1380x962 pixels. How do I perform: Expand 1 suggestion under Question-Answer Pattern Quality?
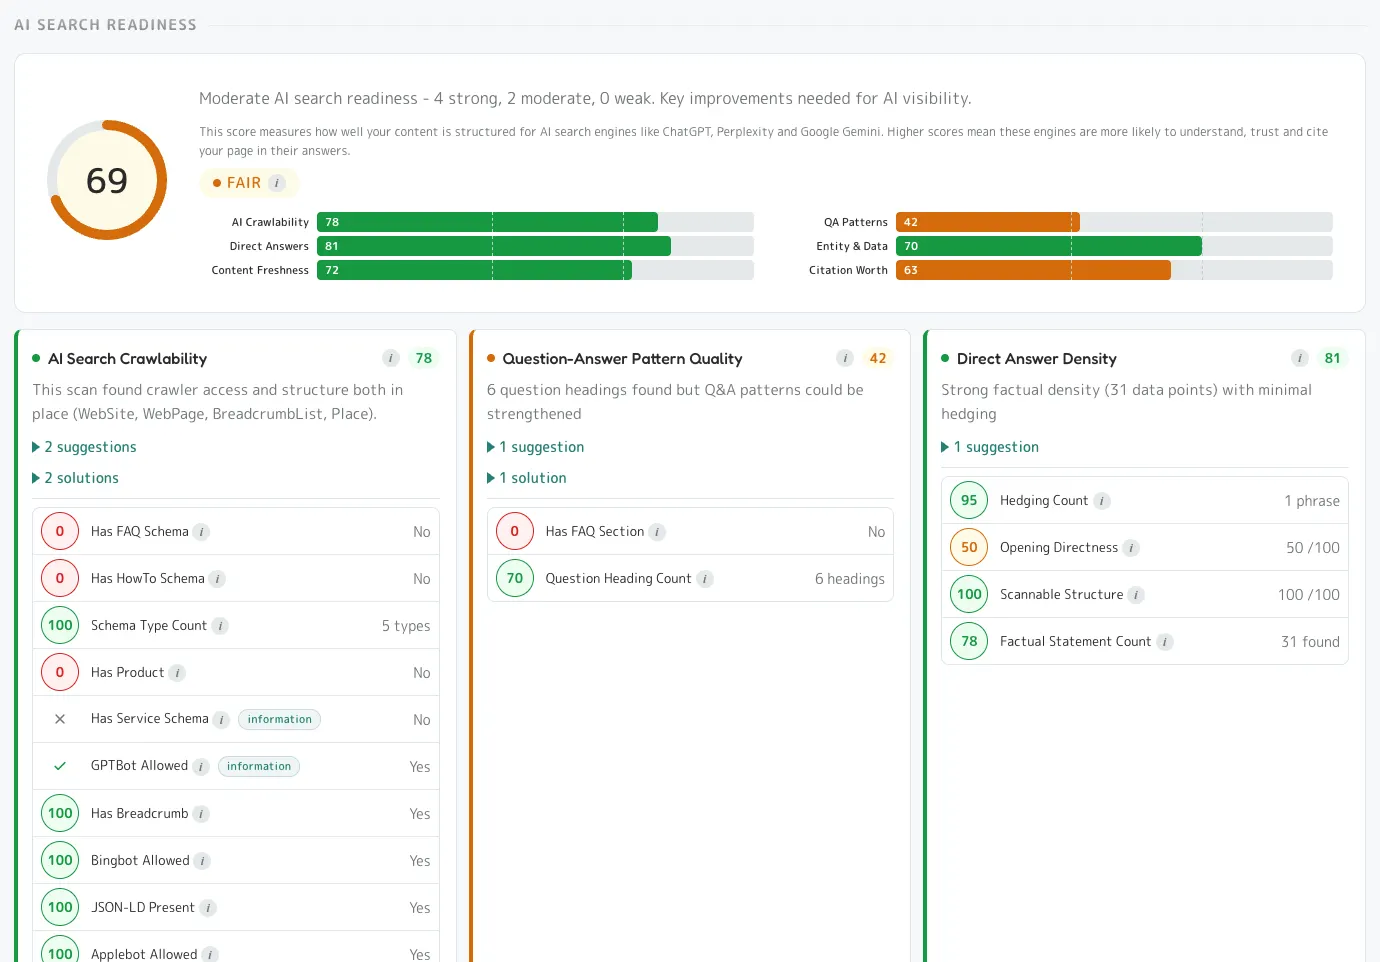coord(535,447)
